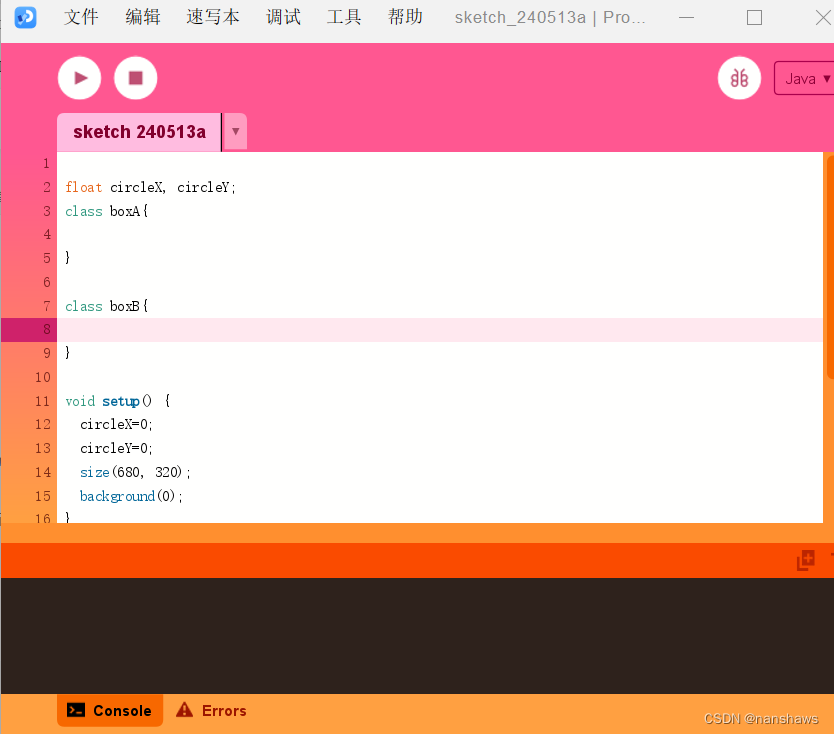Open the 帮助 menu
The image size is (834, 734).
pyautogui.click(x=405, y=16)
